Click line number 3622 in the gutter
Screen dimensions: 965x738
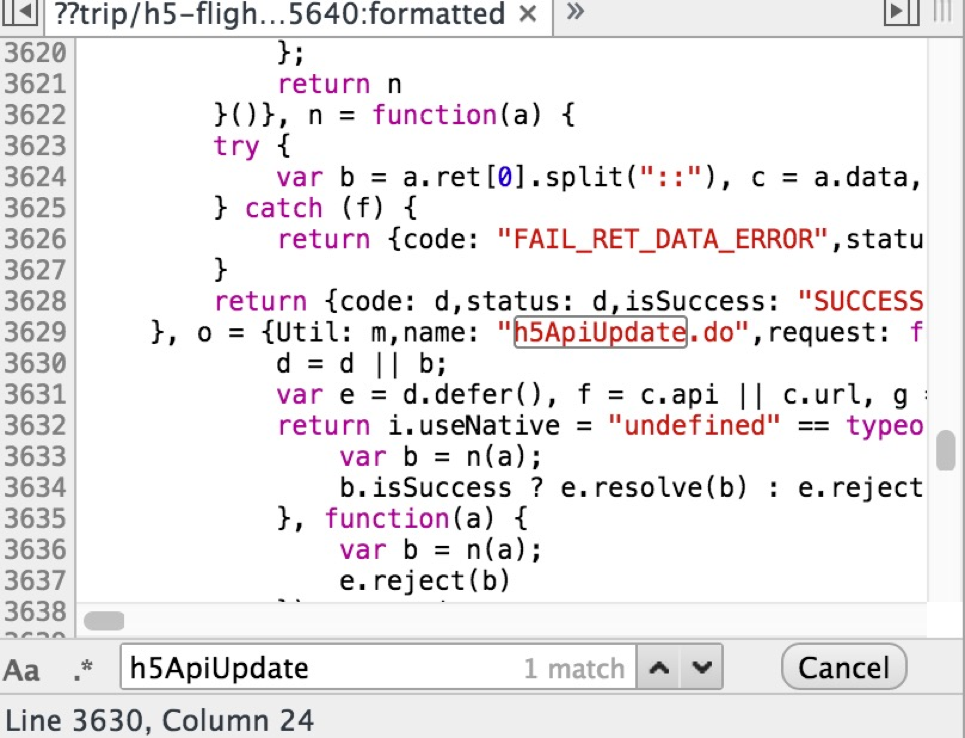click(x=36, y=115)
